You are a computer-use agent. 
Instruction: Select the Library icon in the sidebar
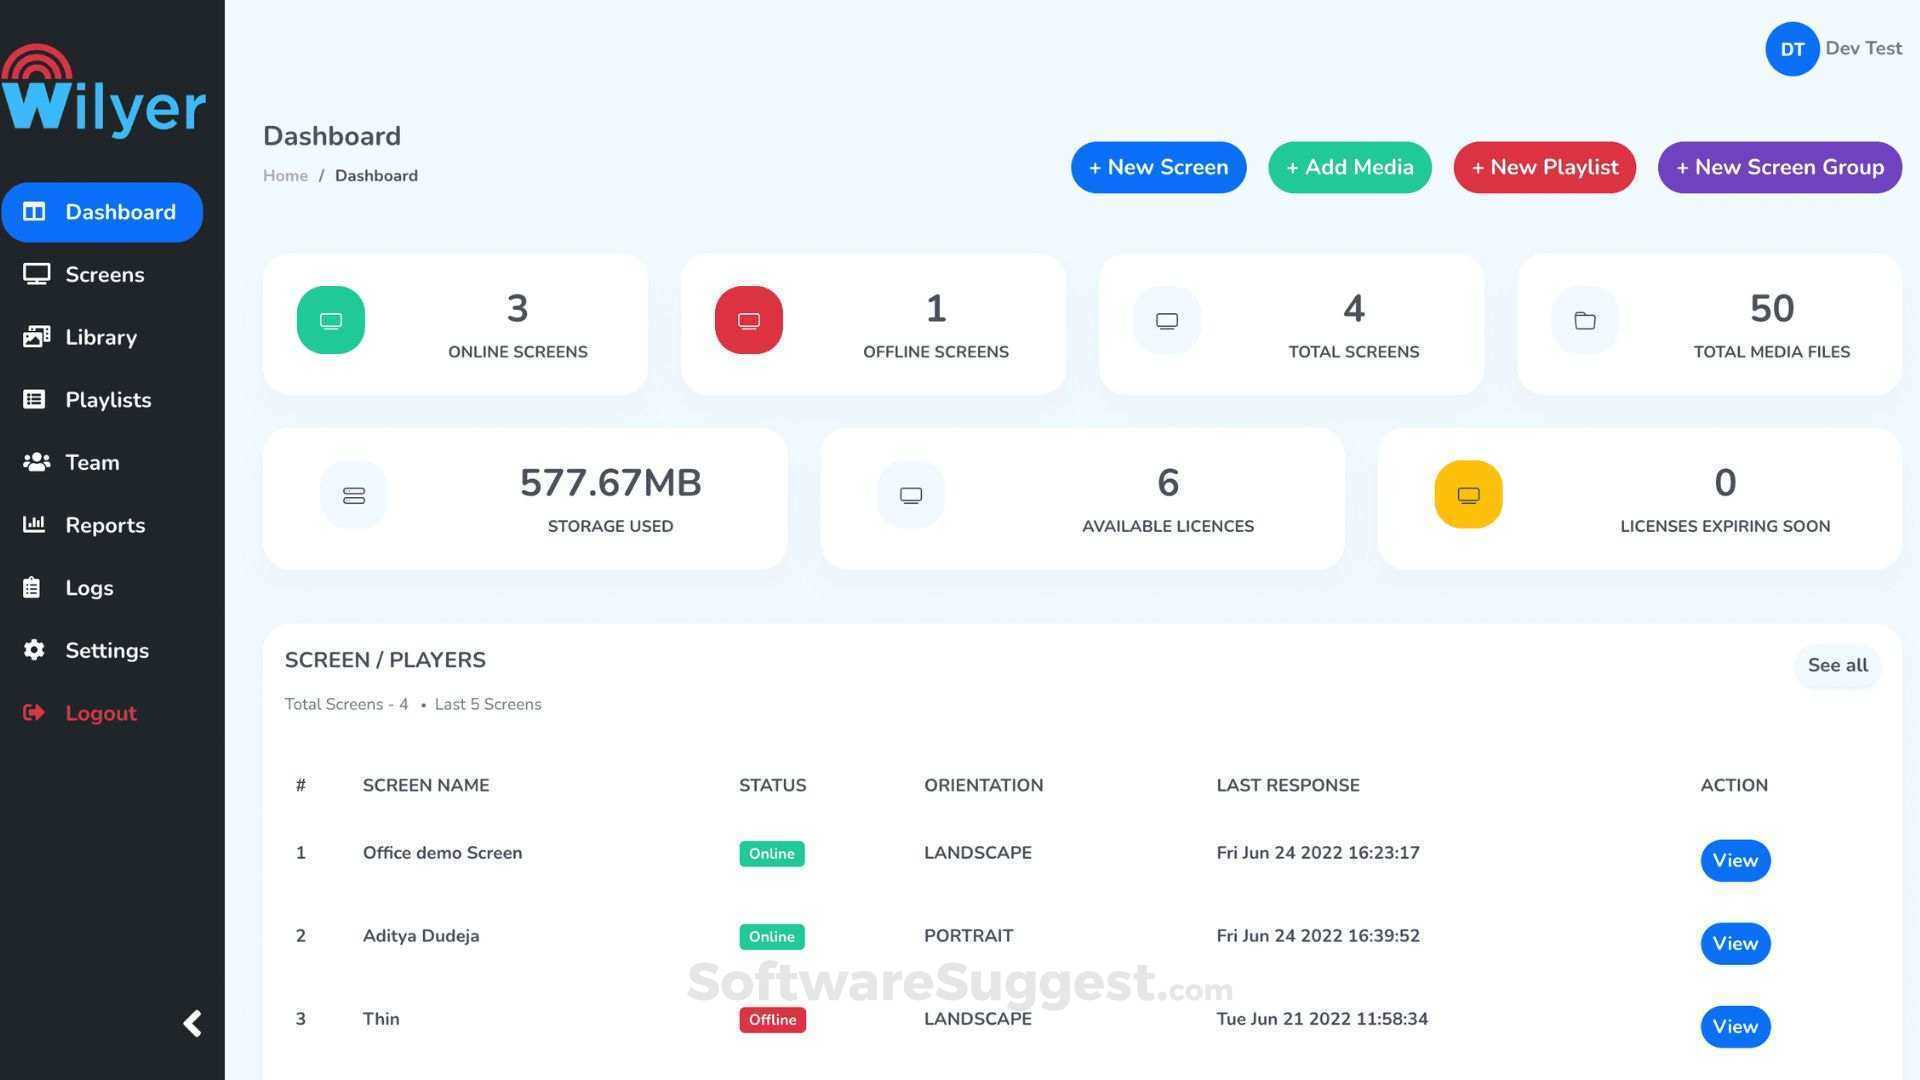pyautogui.click(x=37, y=337)
